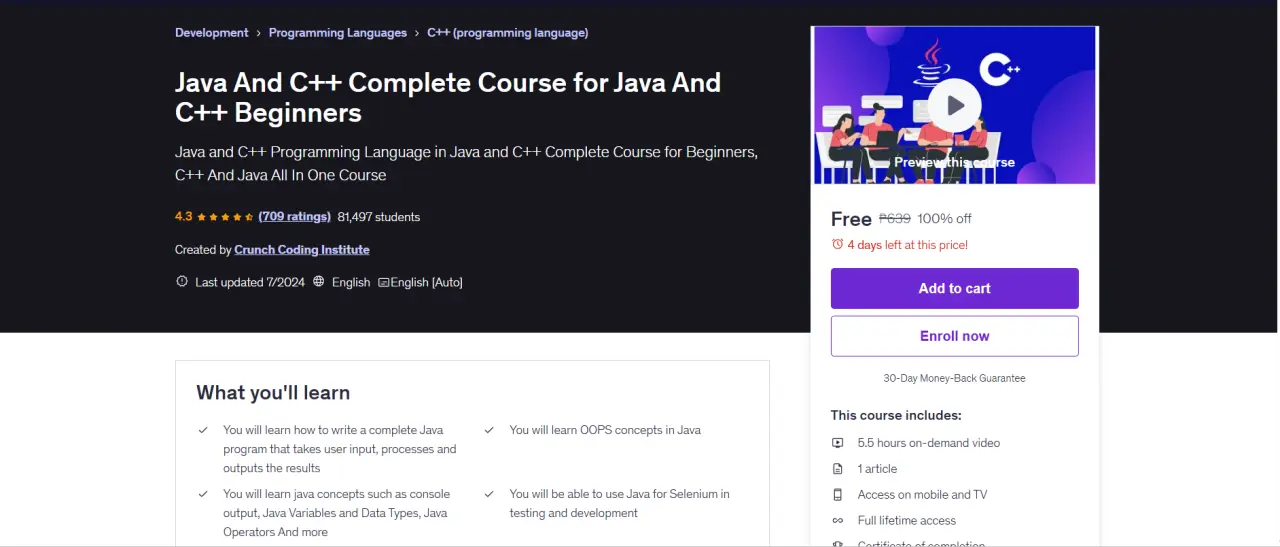Click checkmark beside OOPS concepts item
The height and width of the screenshot is (547, 1280).
[489, 430]
